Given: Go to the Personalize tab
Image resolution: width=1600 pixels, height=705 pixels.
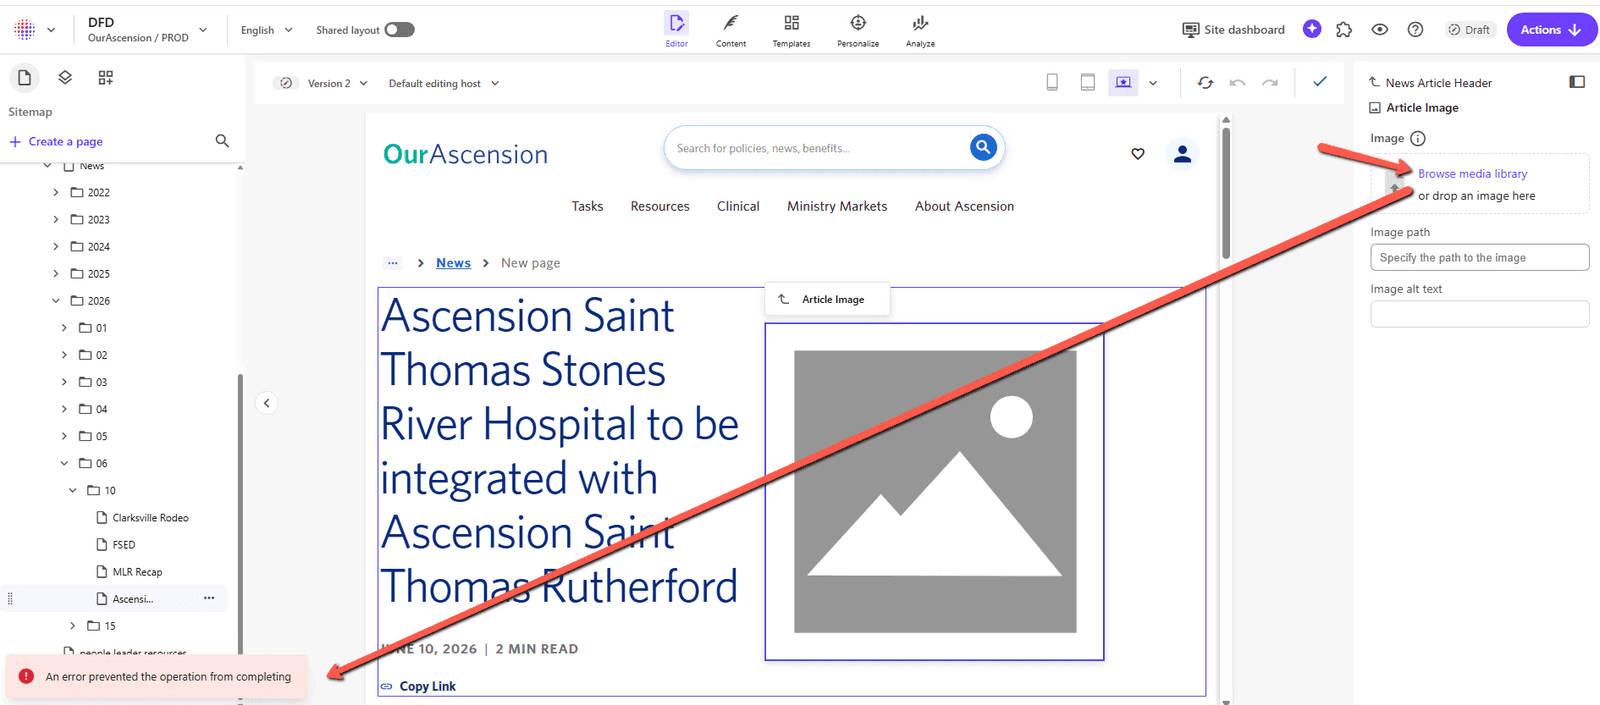Looking at the screenshot, I should coord(858,30).
